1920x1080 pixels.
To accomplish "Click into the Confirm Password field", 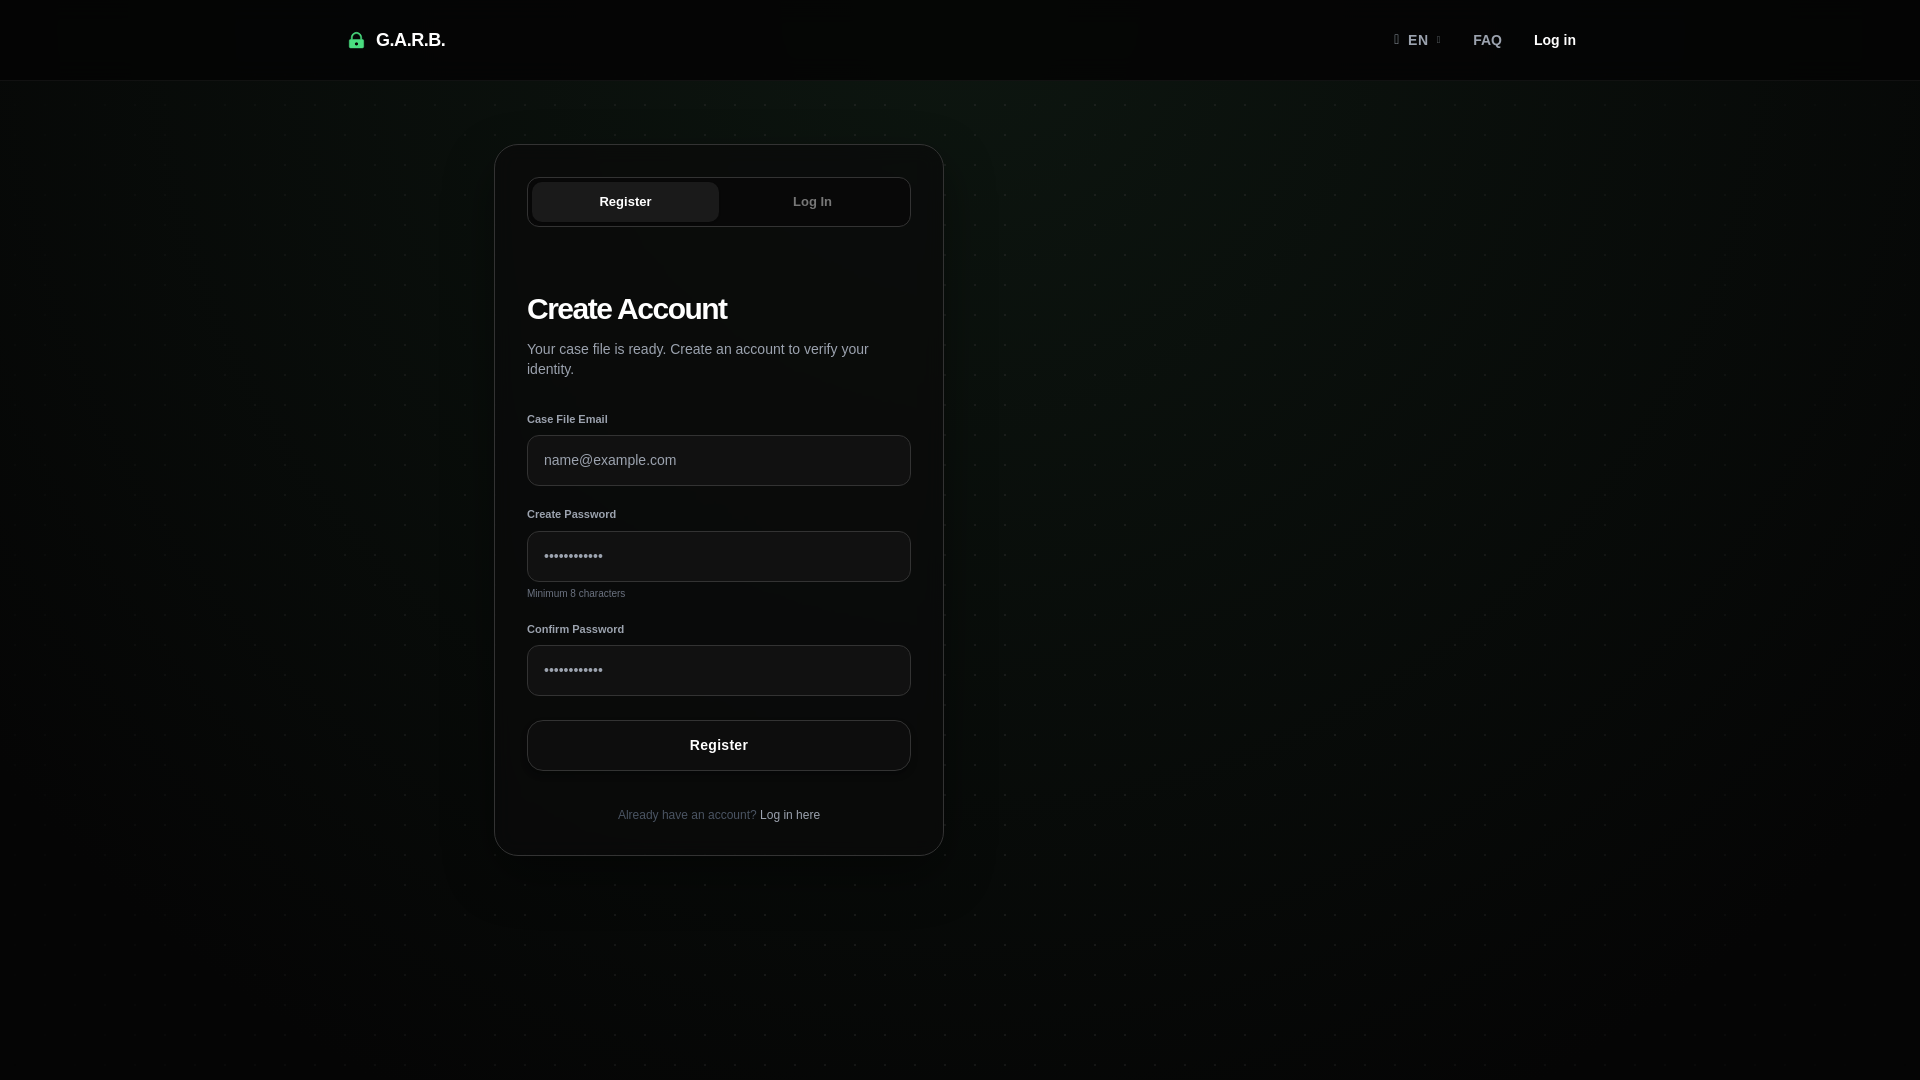I will pos(718,671).
